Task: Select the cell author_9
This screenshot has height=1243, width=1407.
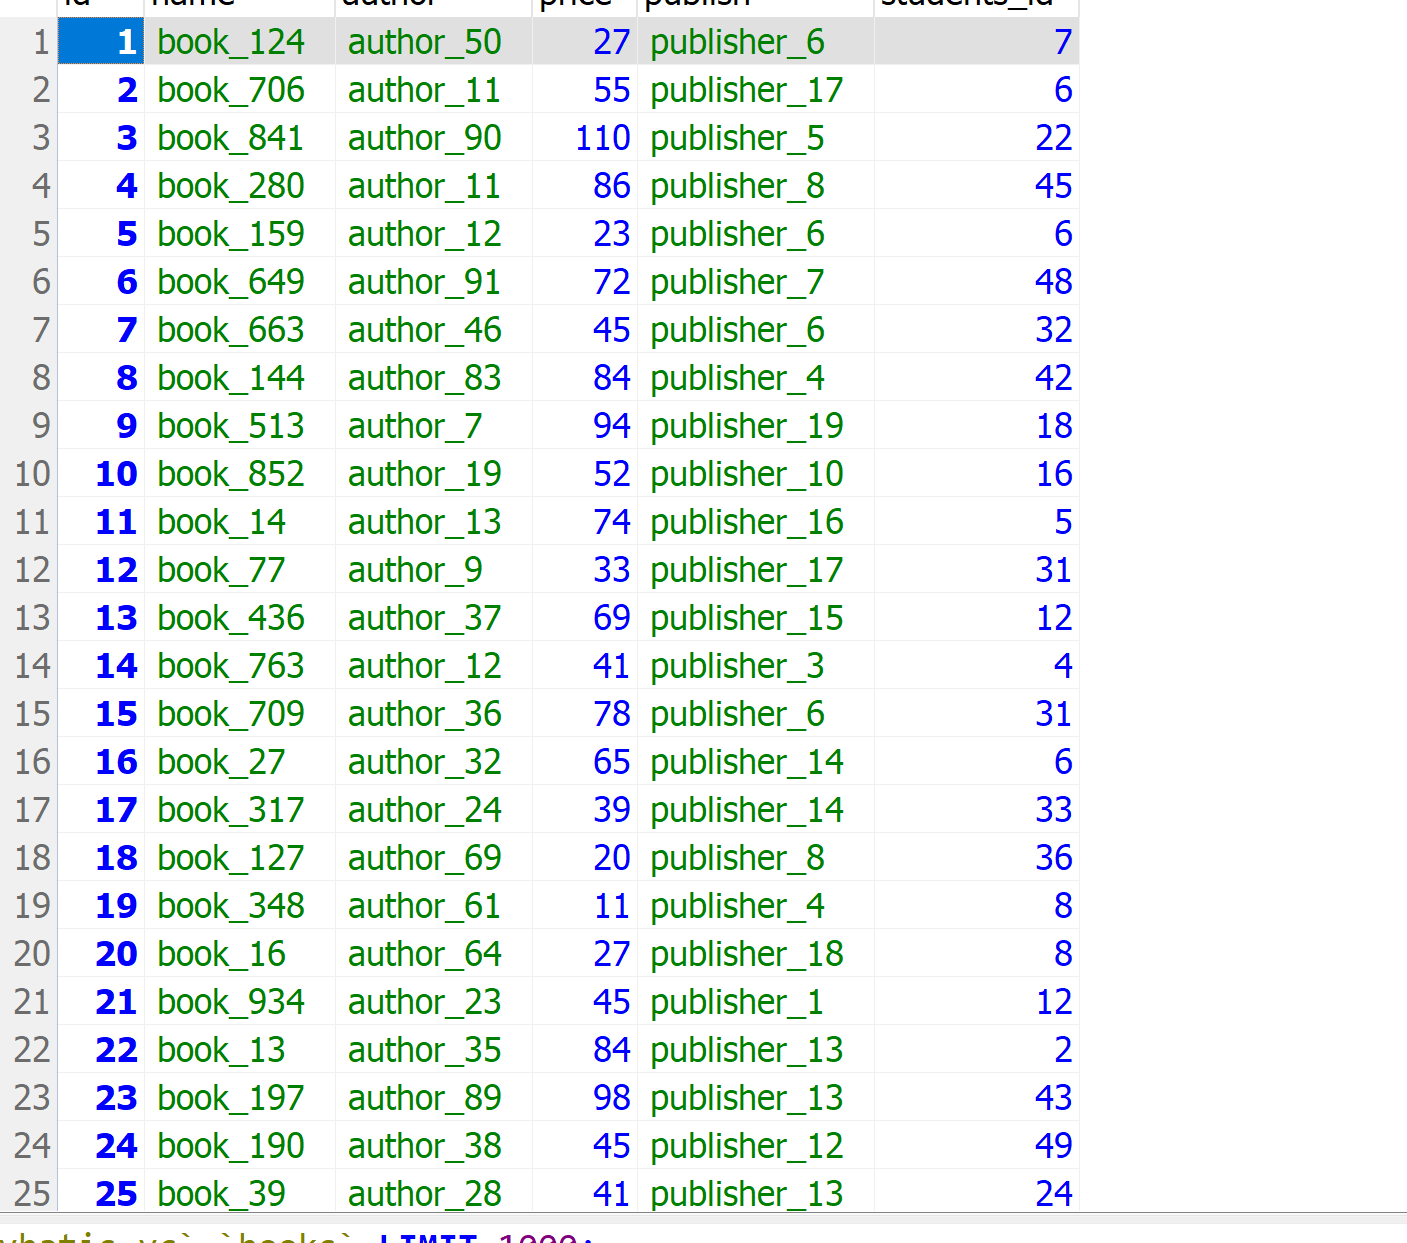Action: click(433, 569)
